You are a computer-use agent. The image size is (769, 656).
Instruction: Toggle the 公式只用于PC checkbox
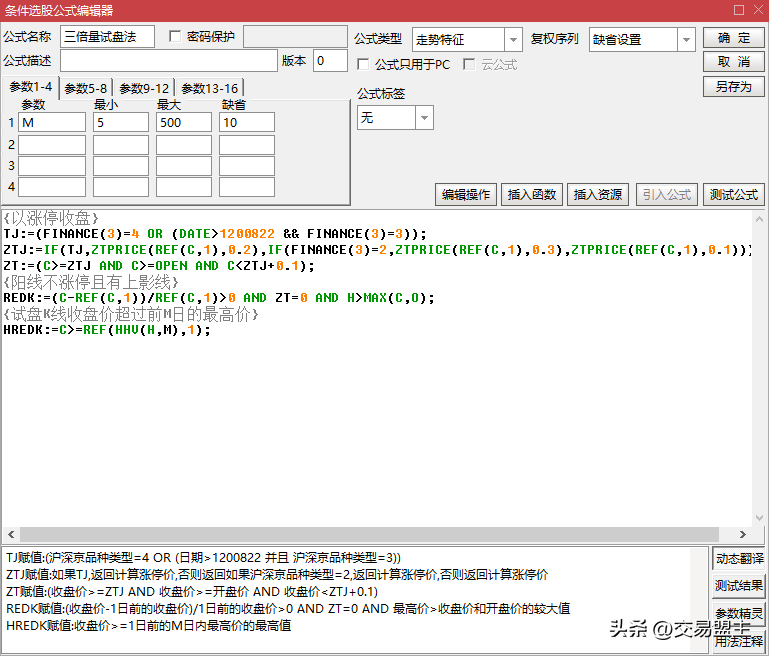[x=363, y=64]
